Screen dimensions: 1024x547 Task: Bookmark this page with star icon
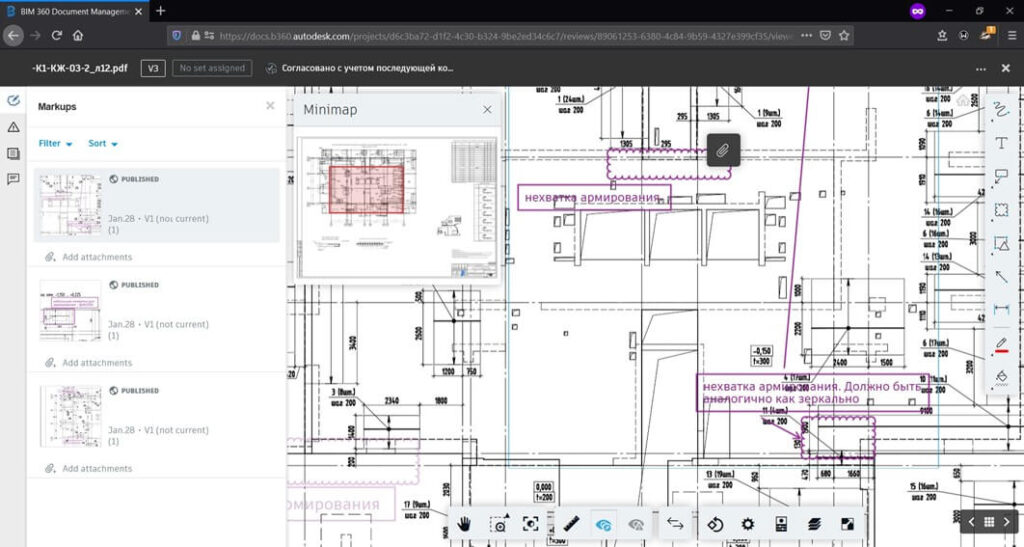(844, 36)
